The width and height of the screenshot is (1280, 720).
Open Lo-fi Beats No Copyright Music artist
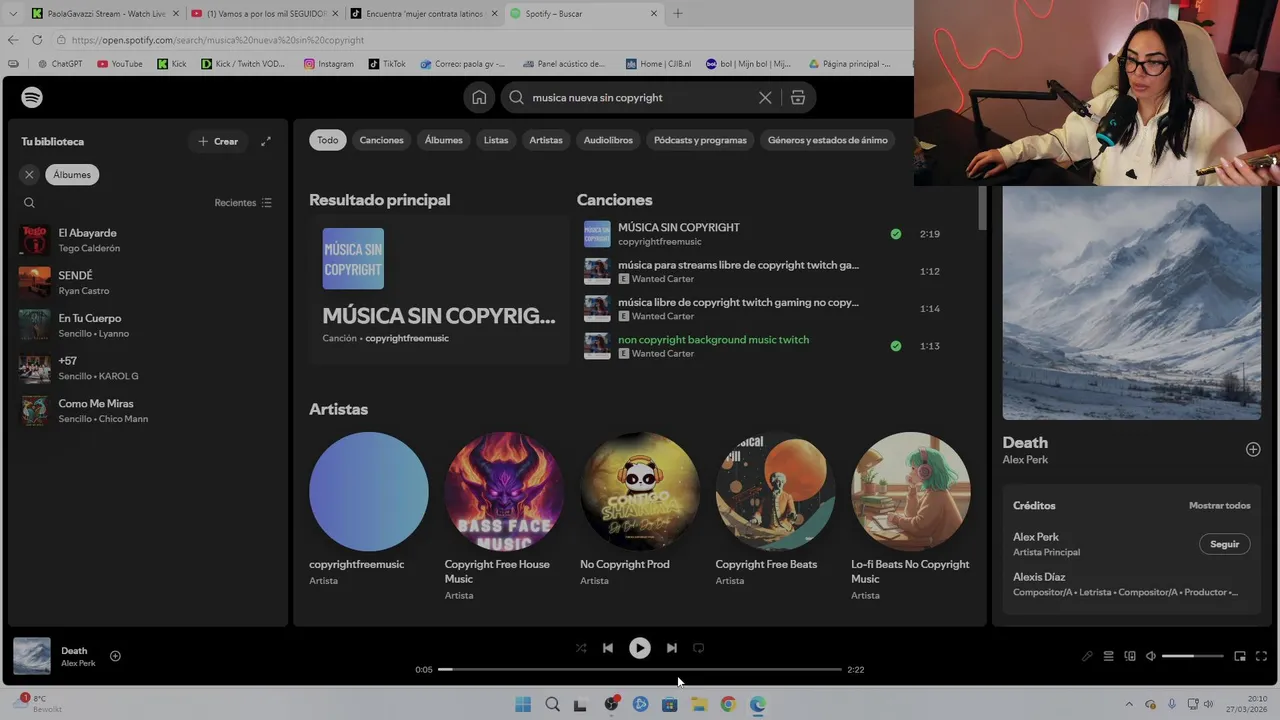[910, 491]
